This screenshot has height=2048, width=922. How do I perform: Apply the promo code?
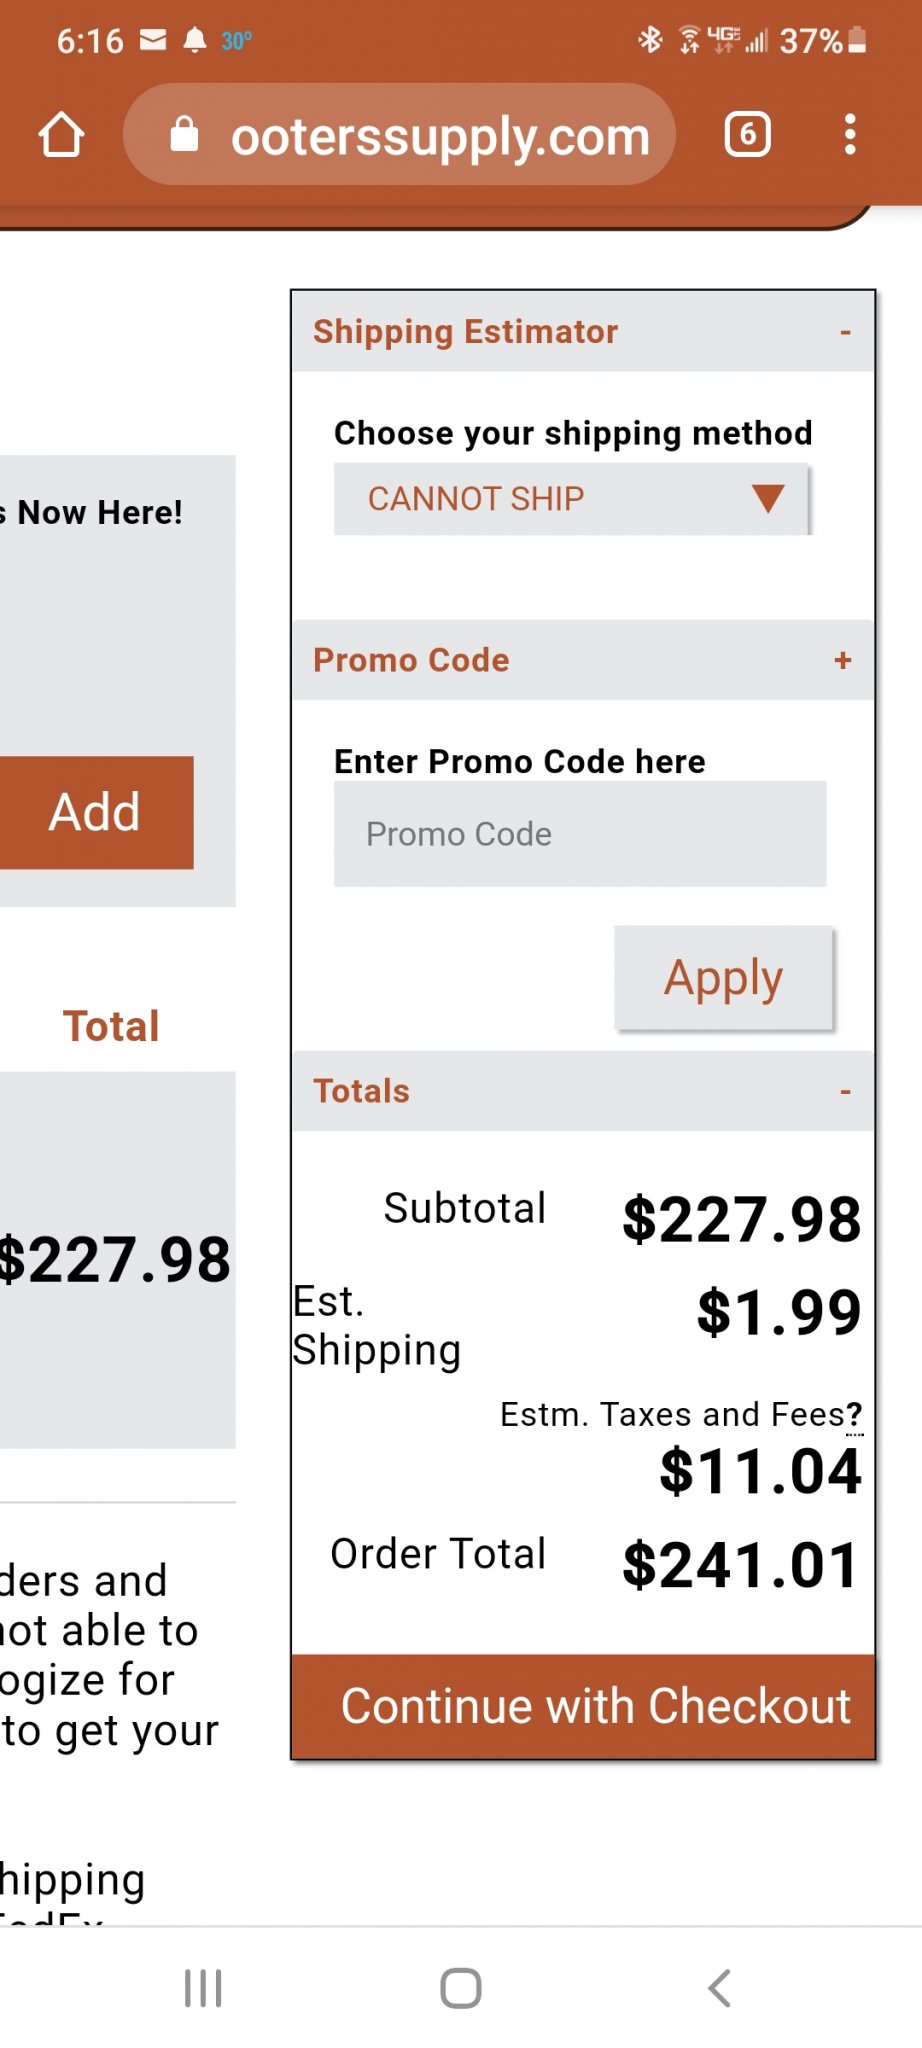(x=724, y=978)
